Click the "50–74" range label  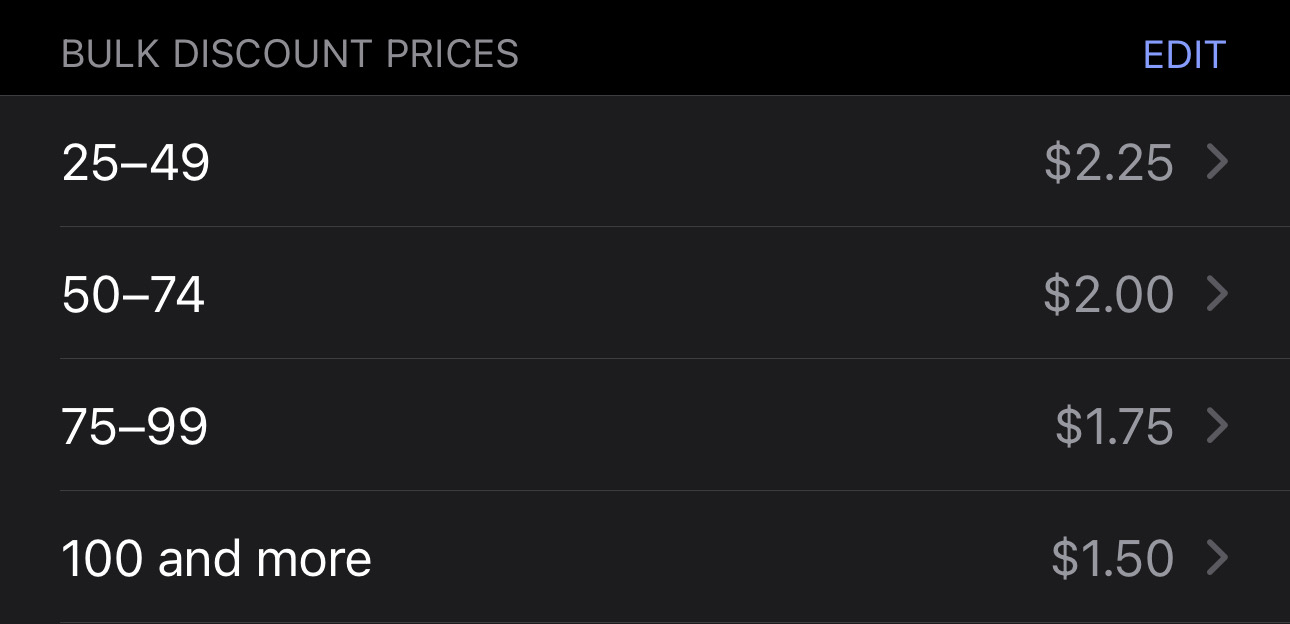click(133, 295)
